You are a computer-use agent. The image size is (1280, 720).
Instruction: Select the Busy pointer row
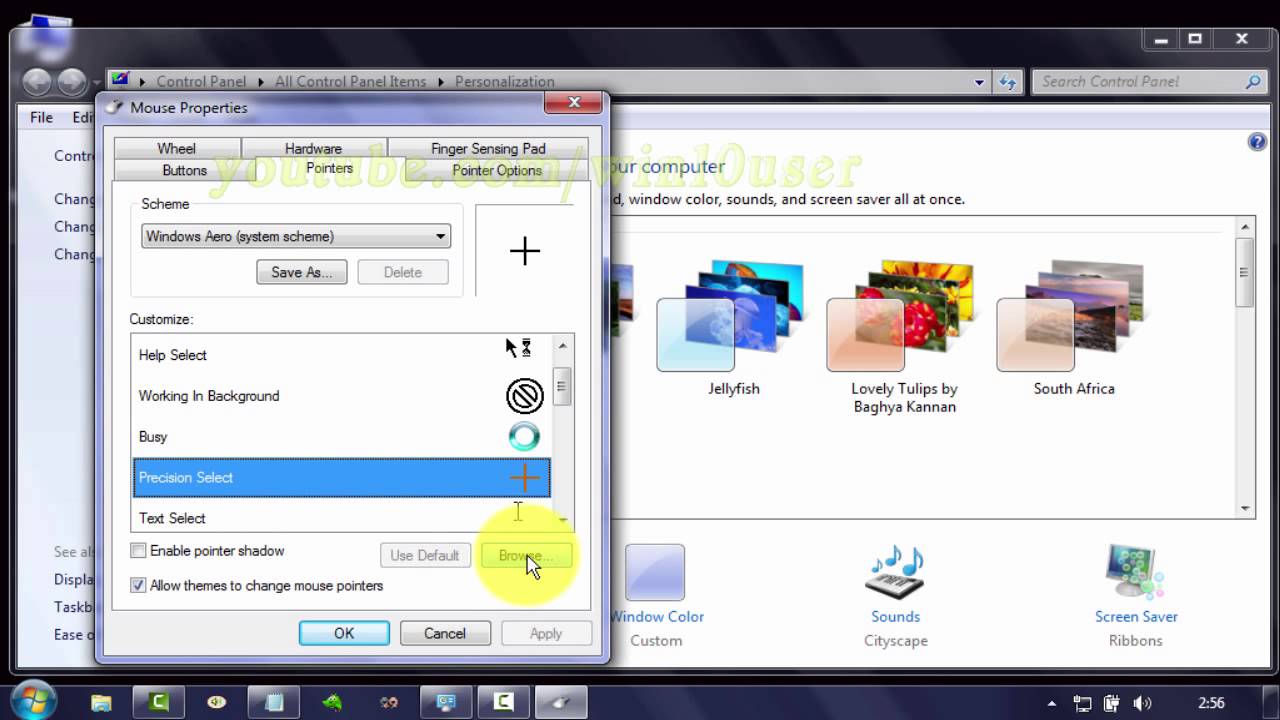click(x=341, y=437)
